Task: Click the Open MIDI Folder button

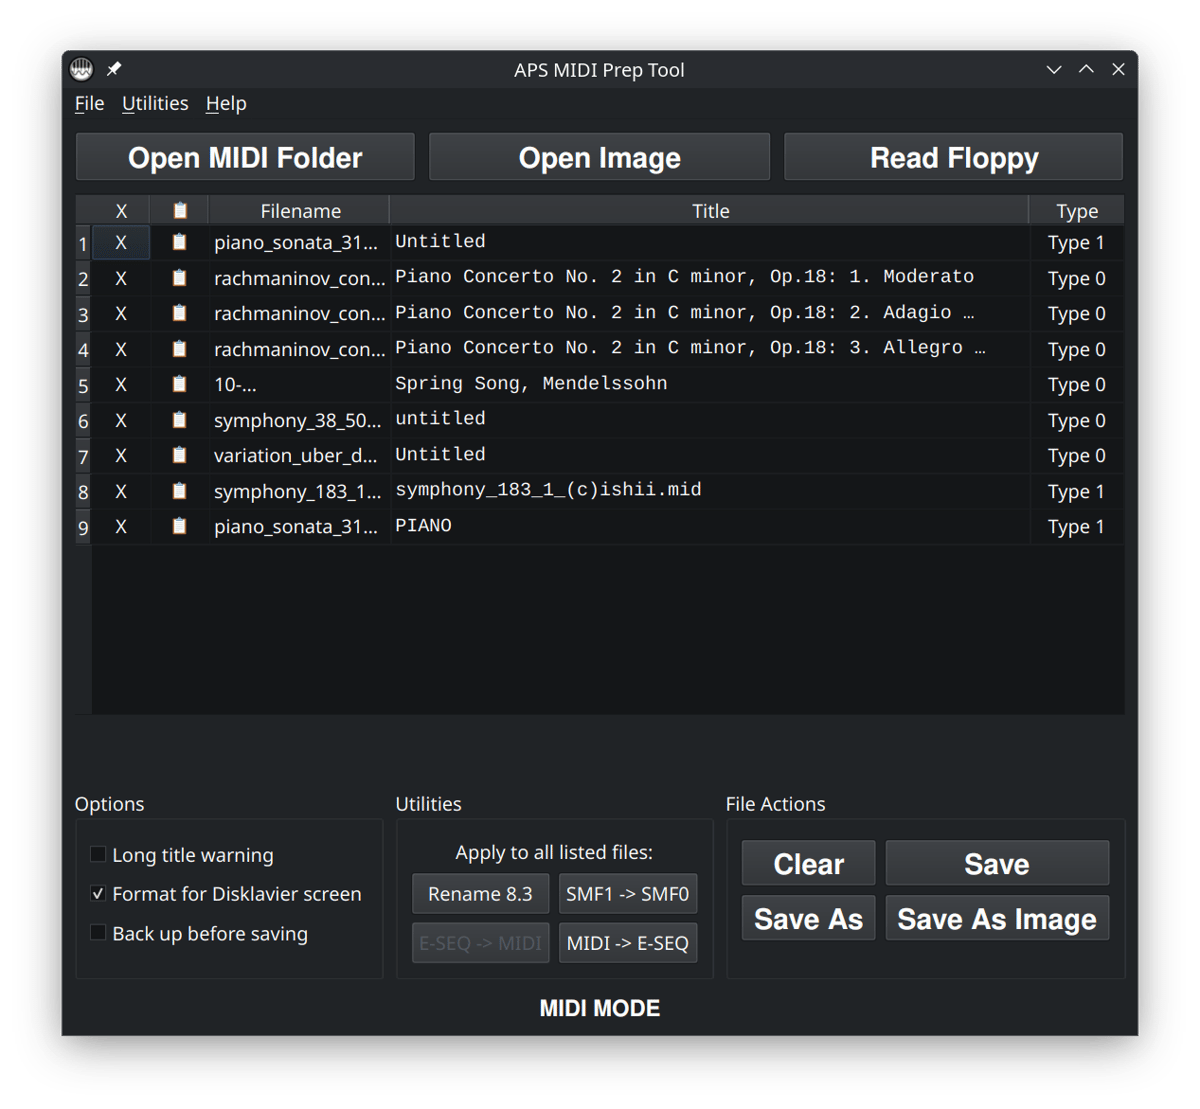Action: click(x=245, y=158)
